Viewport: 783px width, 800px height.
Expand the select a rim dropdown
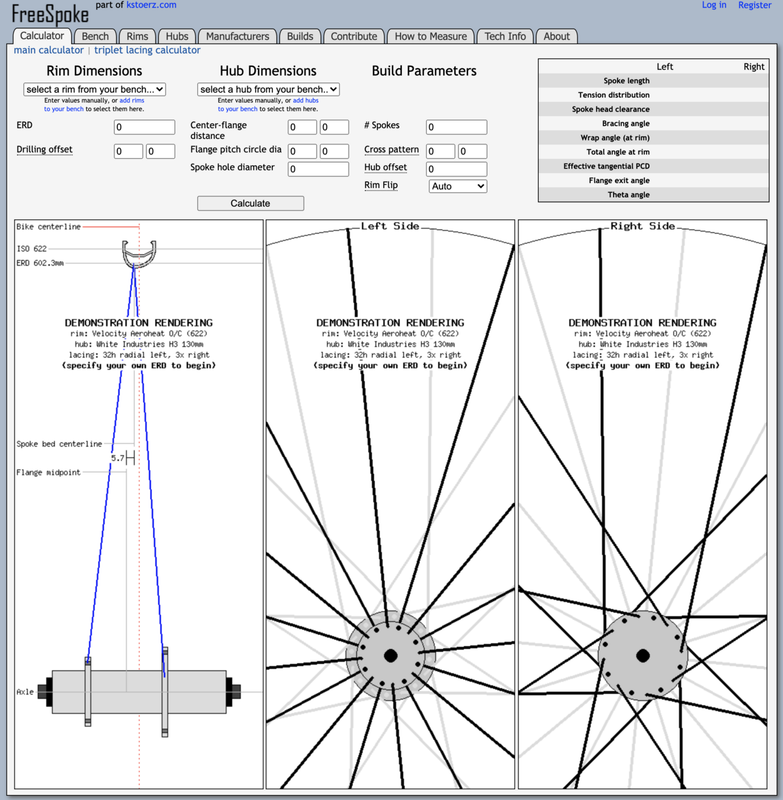tap(94, 89)
